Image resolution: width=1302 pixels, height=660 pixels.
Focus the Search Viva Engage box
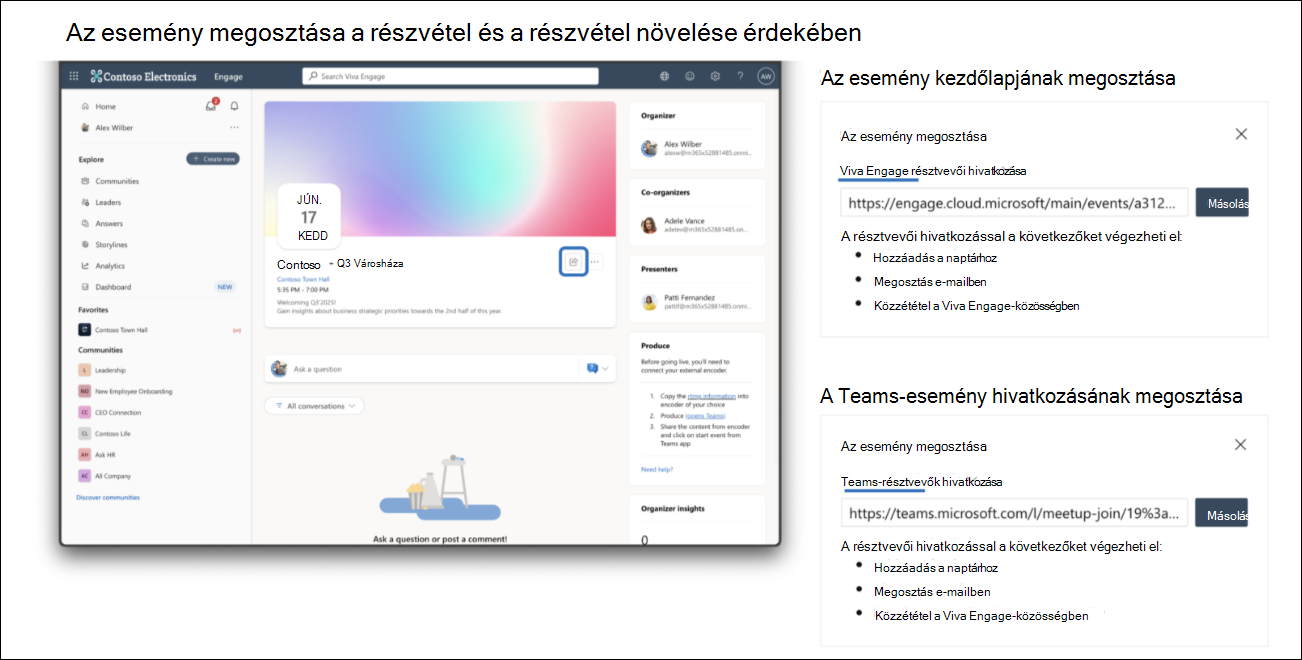click(450, 76)
